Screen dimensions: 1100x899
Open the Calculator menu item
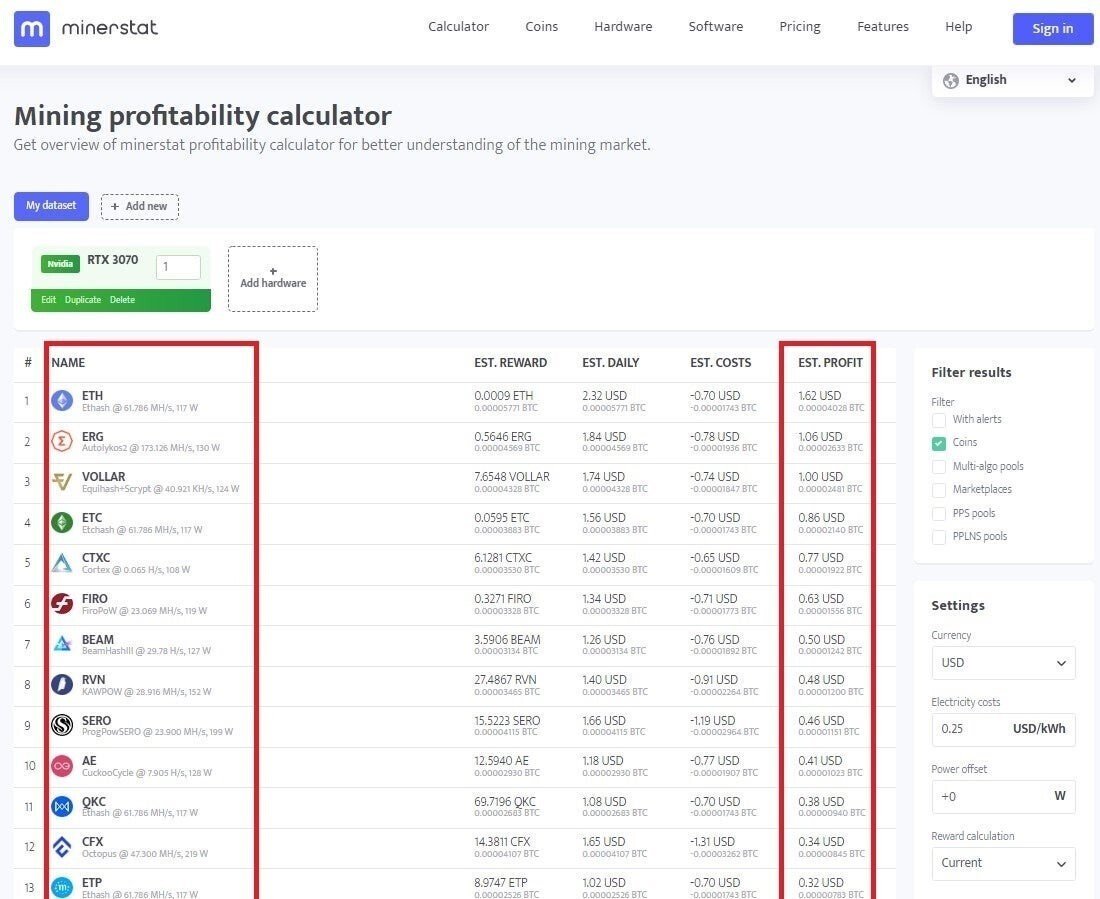coord(458,27)
